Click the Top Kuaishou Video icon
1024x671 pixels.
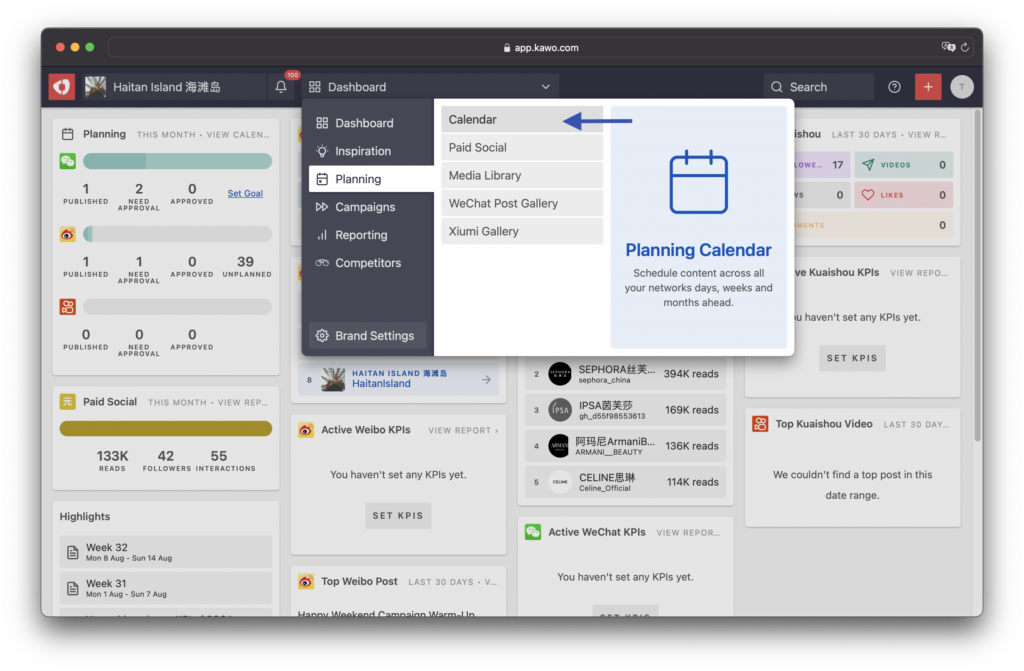(760, 424)
